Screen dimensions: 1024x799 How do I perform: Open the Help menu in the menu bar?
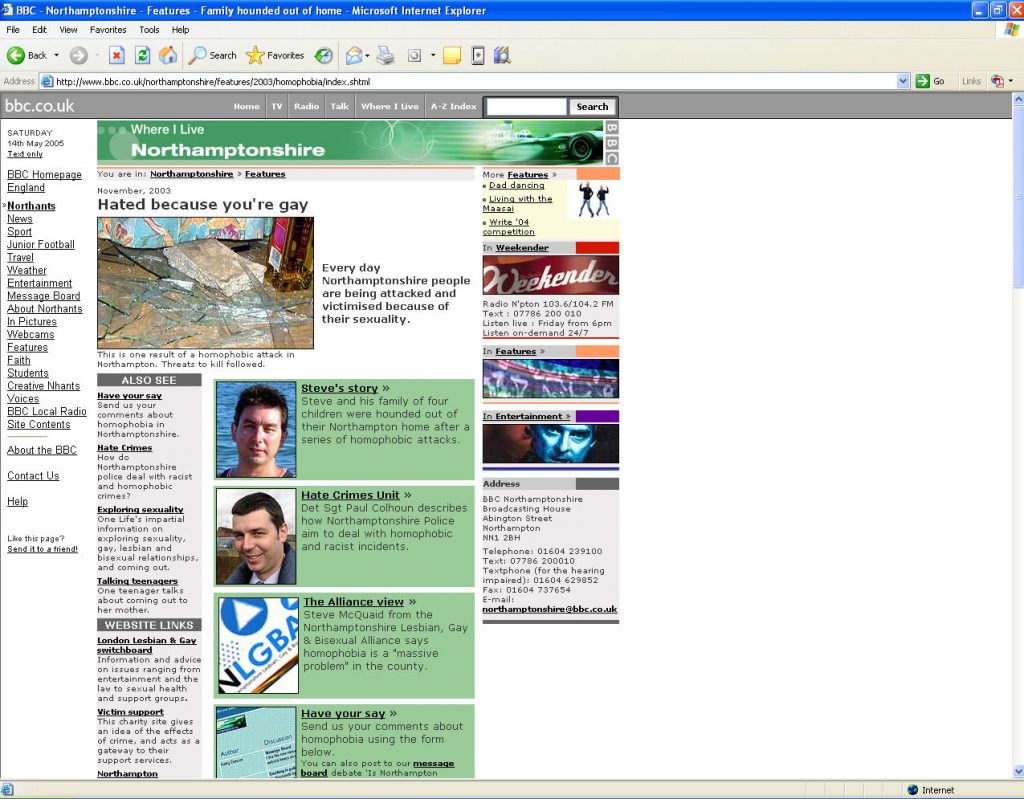click(x=181, y=29)
